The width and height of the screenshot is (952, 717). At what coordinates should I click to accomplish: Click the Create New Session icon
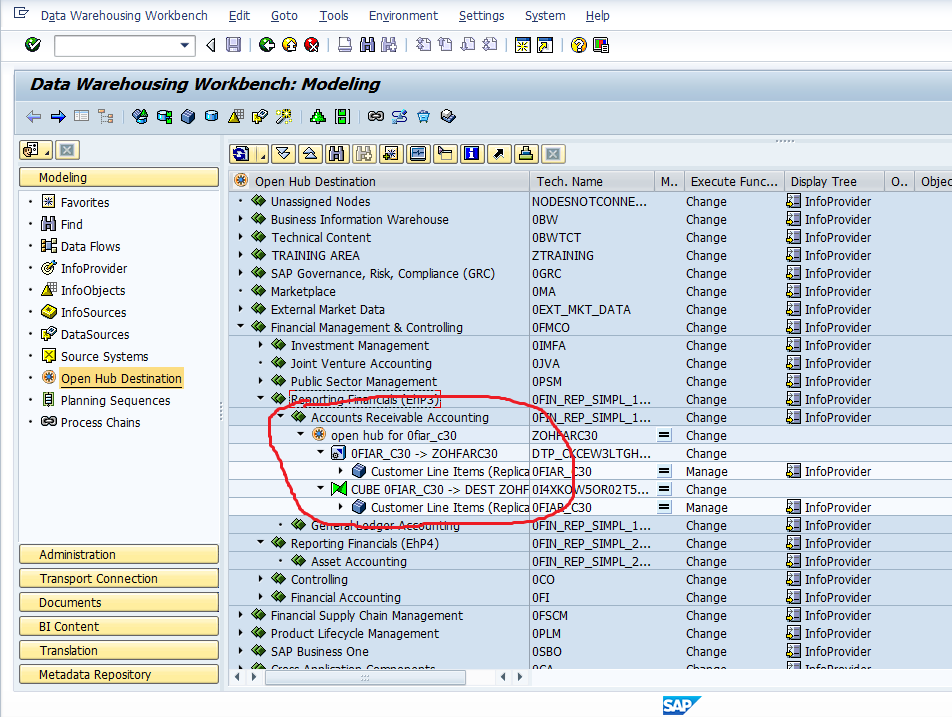[x=522, y=45]
